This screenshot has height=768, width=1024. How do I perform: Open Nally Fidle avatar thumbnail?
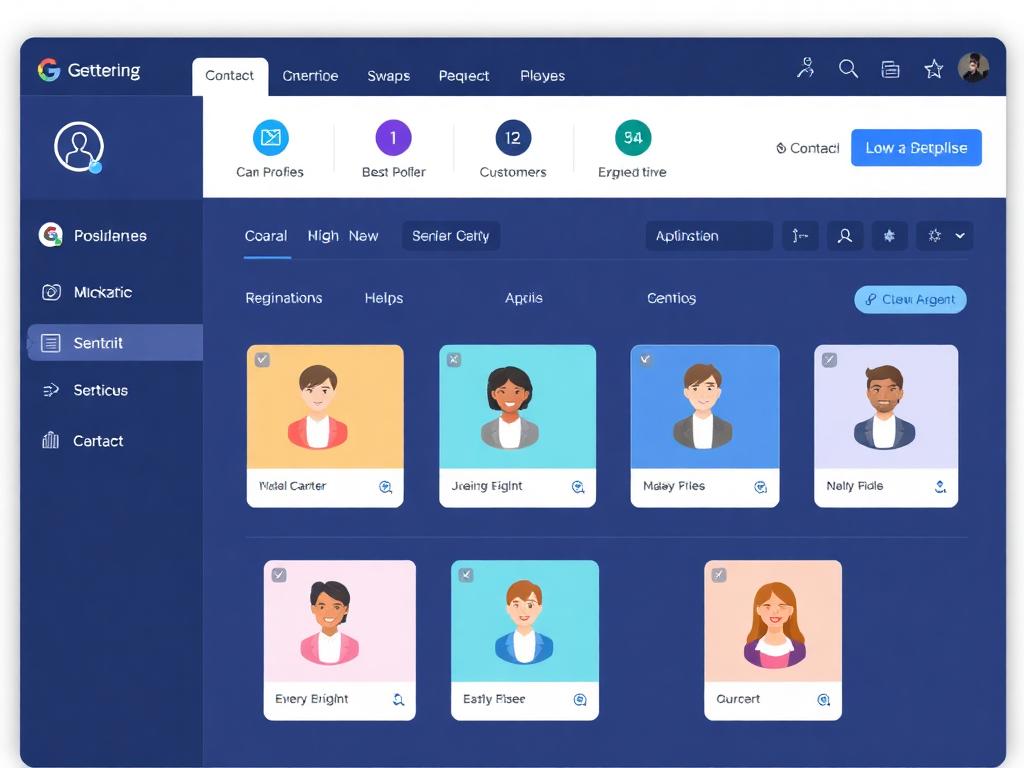pos(884,406)
